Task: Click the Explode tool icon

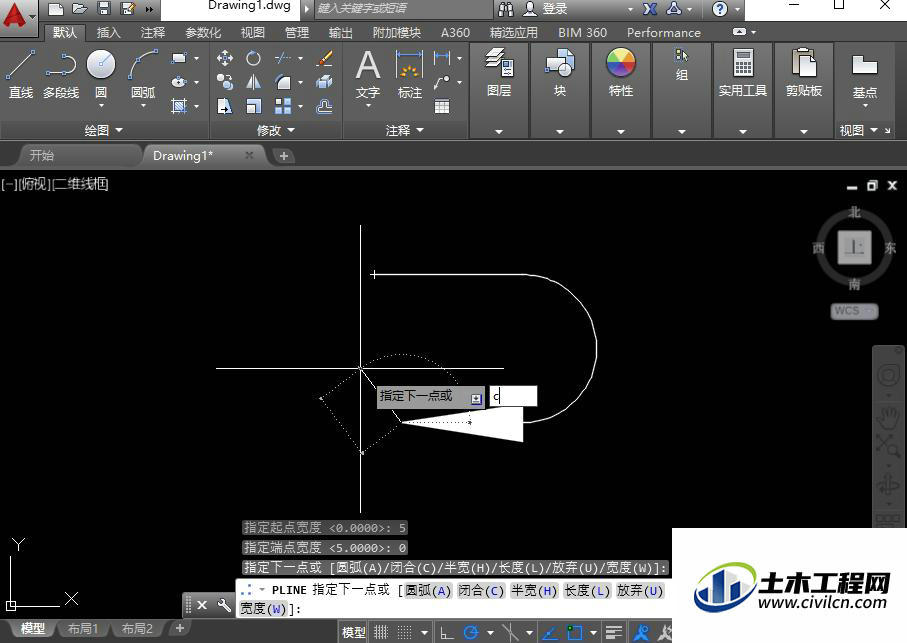Action: 325,82
